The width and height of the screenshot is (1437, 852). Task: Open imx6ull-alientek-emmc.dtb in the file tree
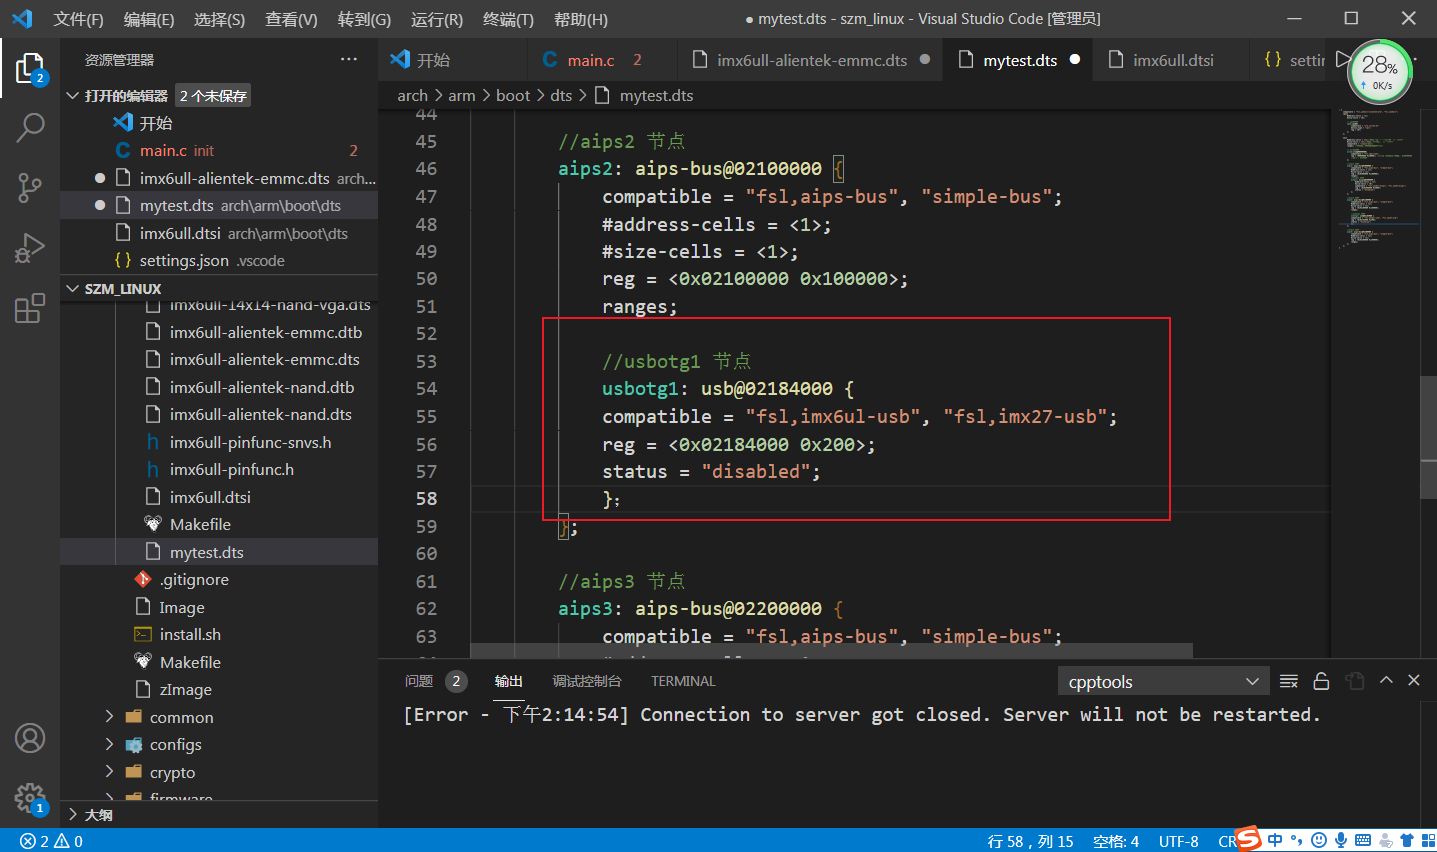pos(219,332)
